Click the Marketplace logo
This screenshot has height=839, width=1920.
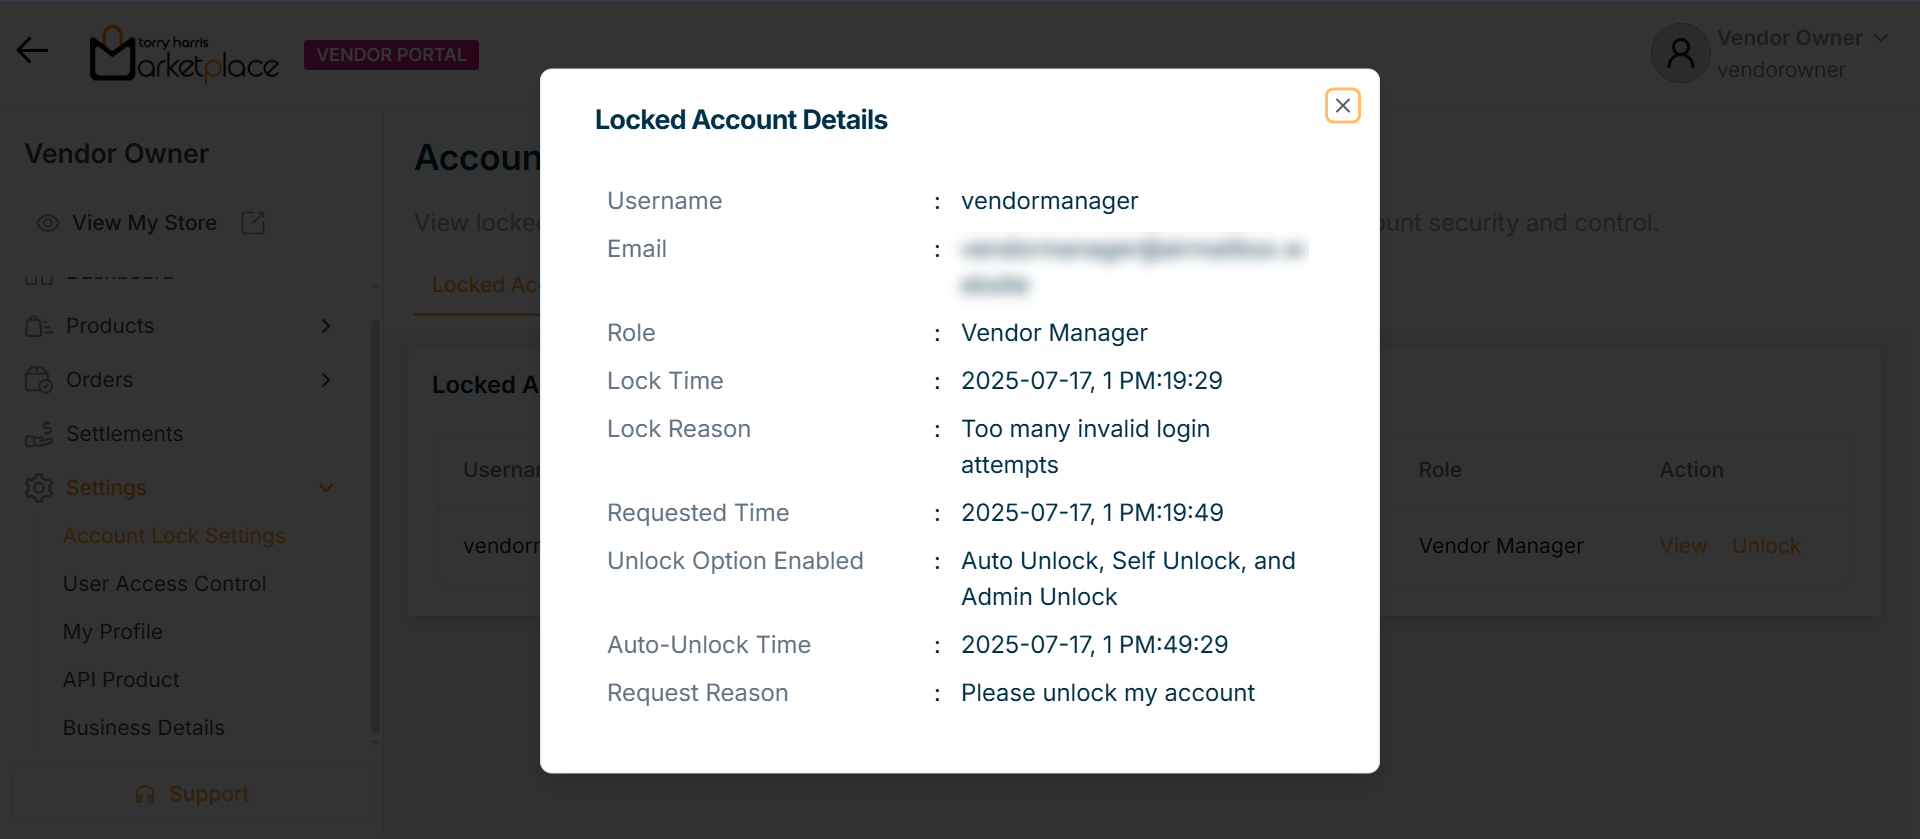click(x=185, y=55)
